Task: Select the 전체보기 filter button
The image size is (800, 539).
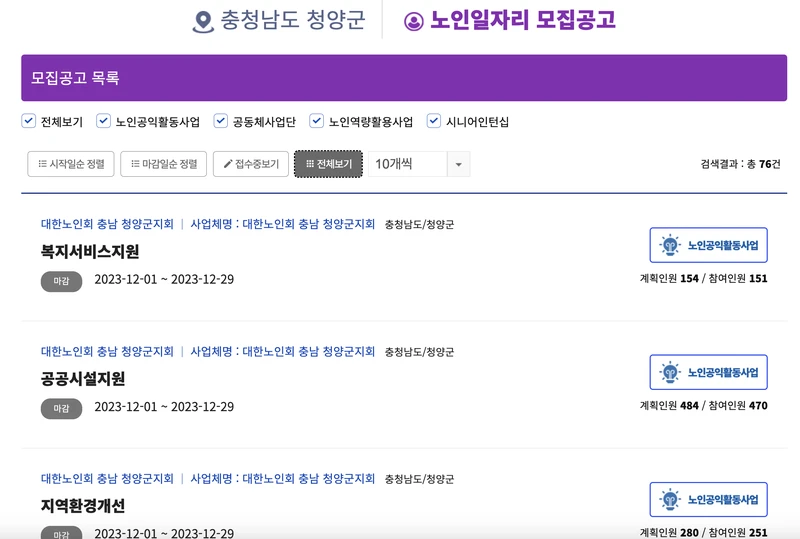Action: 328,164
